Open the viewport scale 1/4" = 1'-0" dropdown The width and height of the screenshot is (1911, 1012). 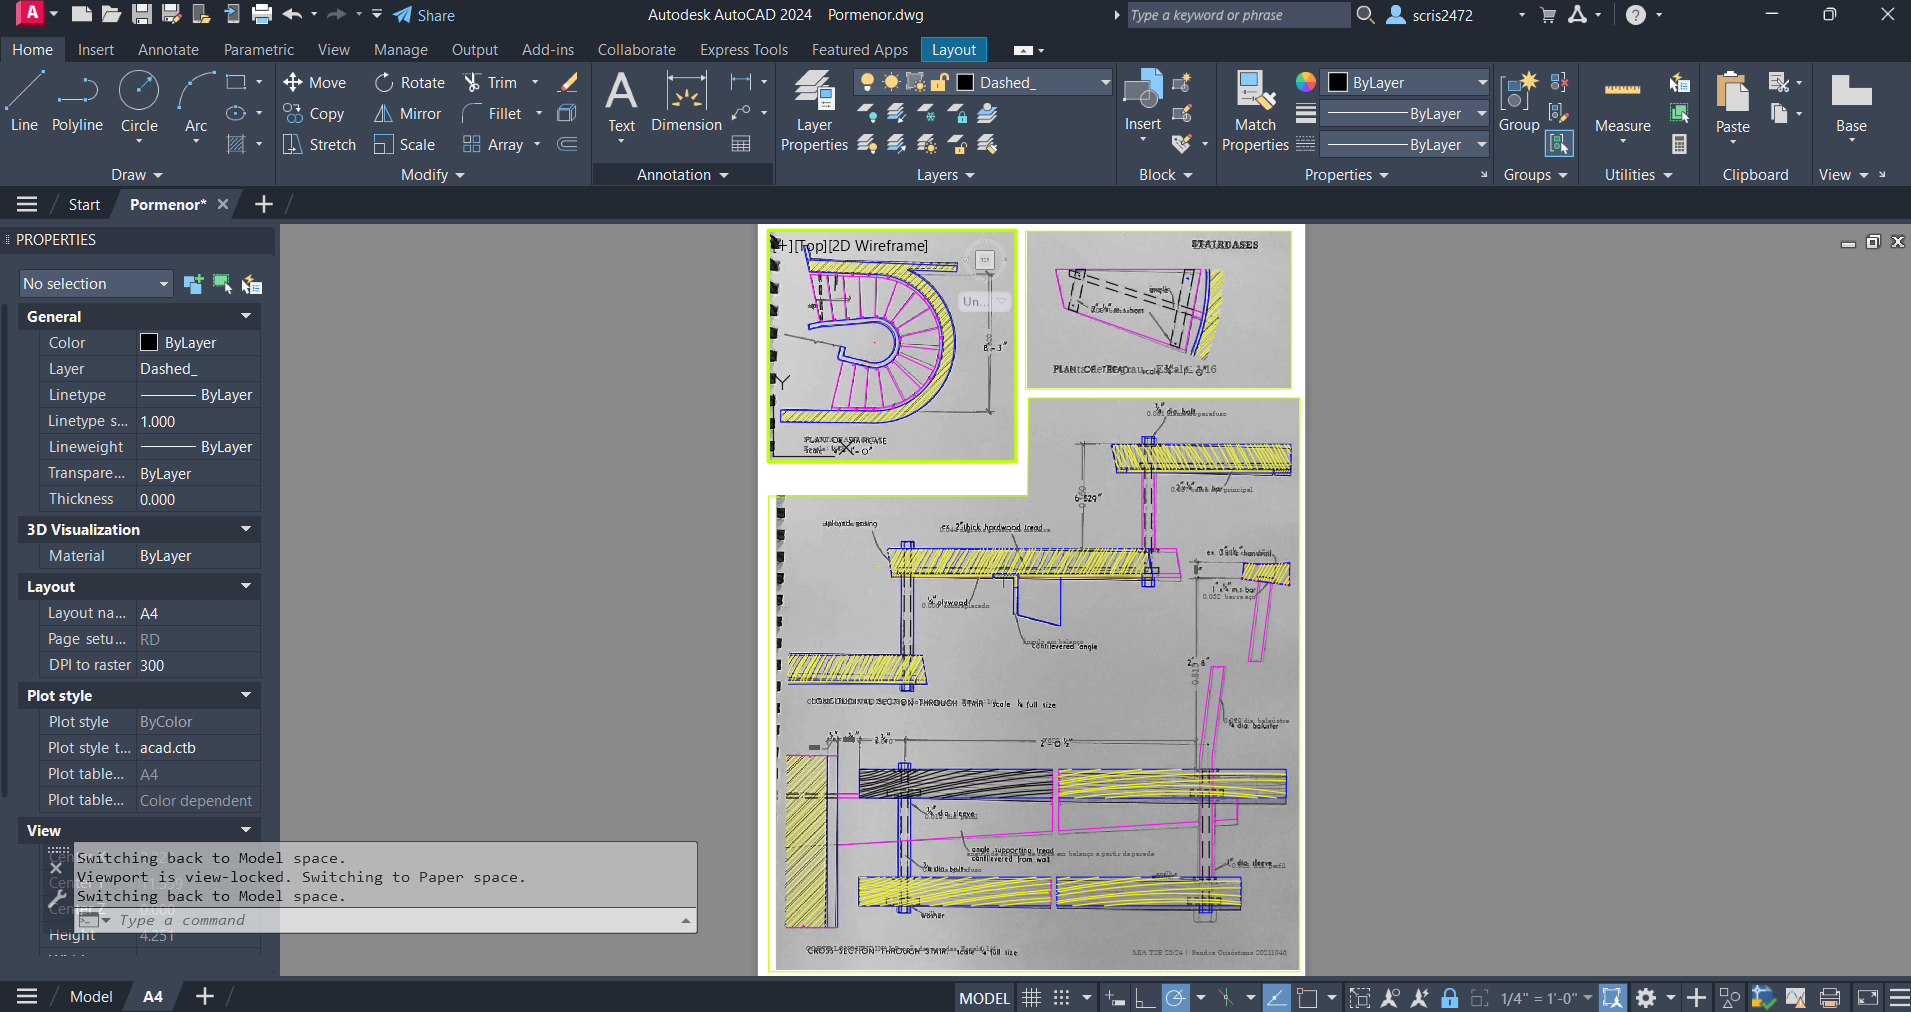point(1546,998)
